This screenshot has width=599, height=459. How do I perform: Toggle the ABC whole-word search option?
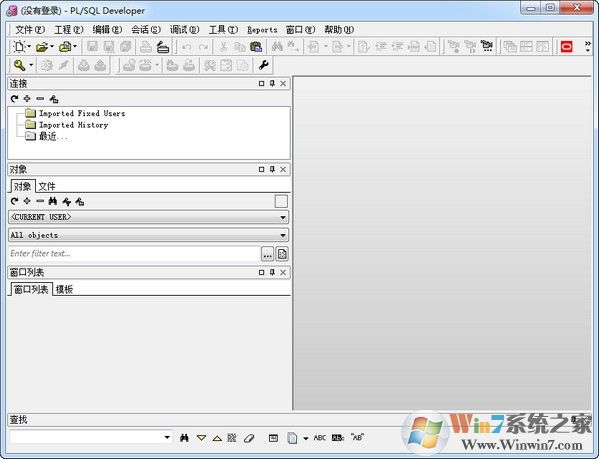click(x=319, y=438)
